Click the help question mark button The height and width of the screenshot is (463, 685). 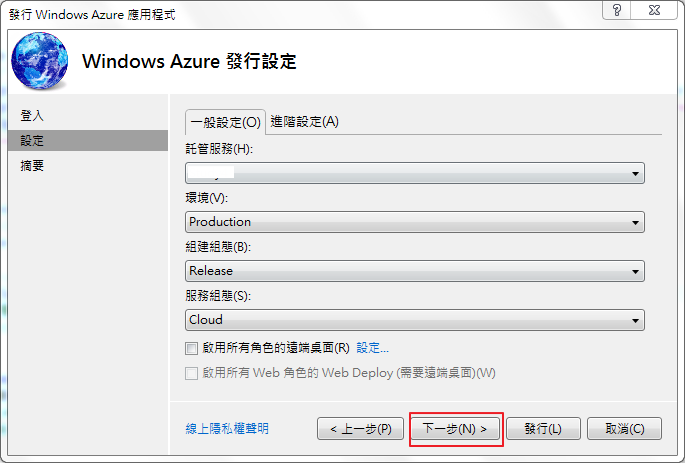[616, 10]
